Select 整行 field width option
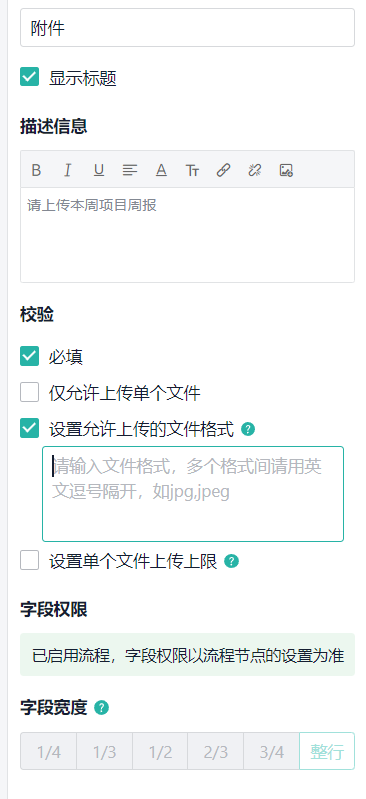The width and height of the screenshot is (366, 799). coord(327,751)
